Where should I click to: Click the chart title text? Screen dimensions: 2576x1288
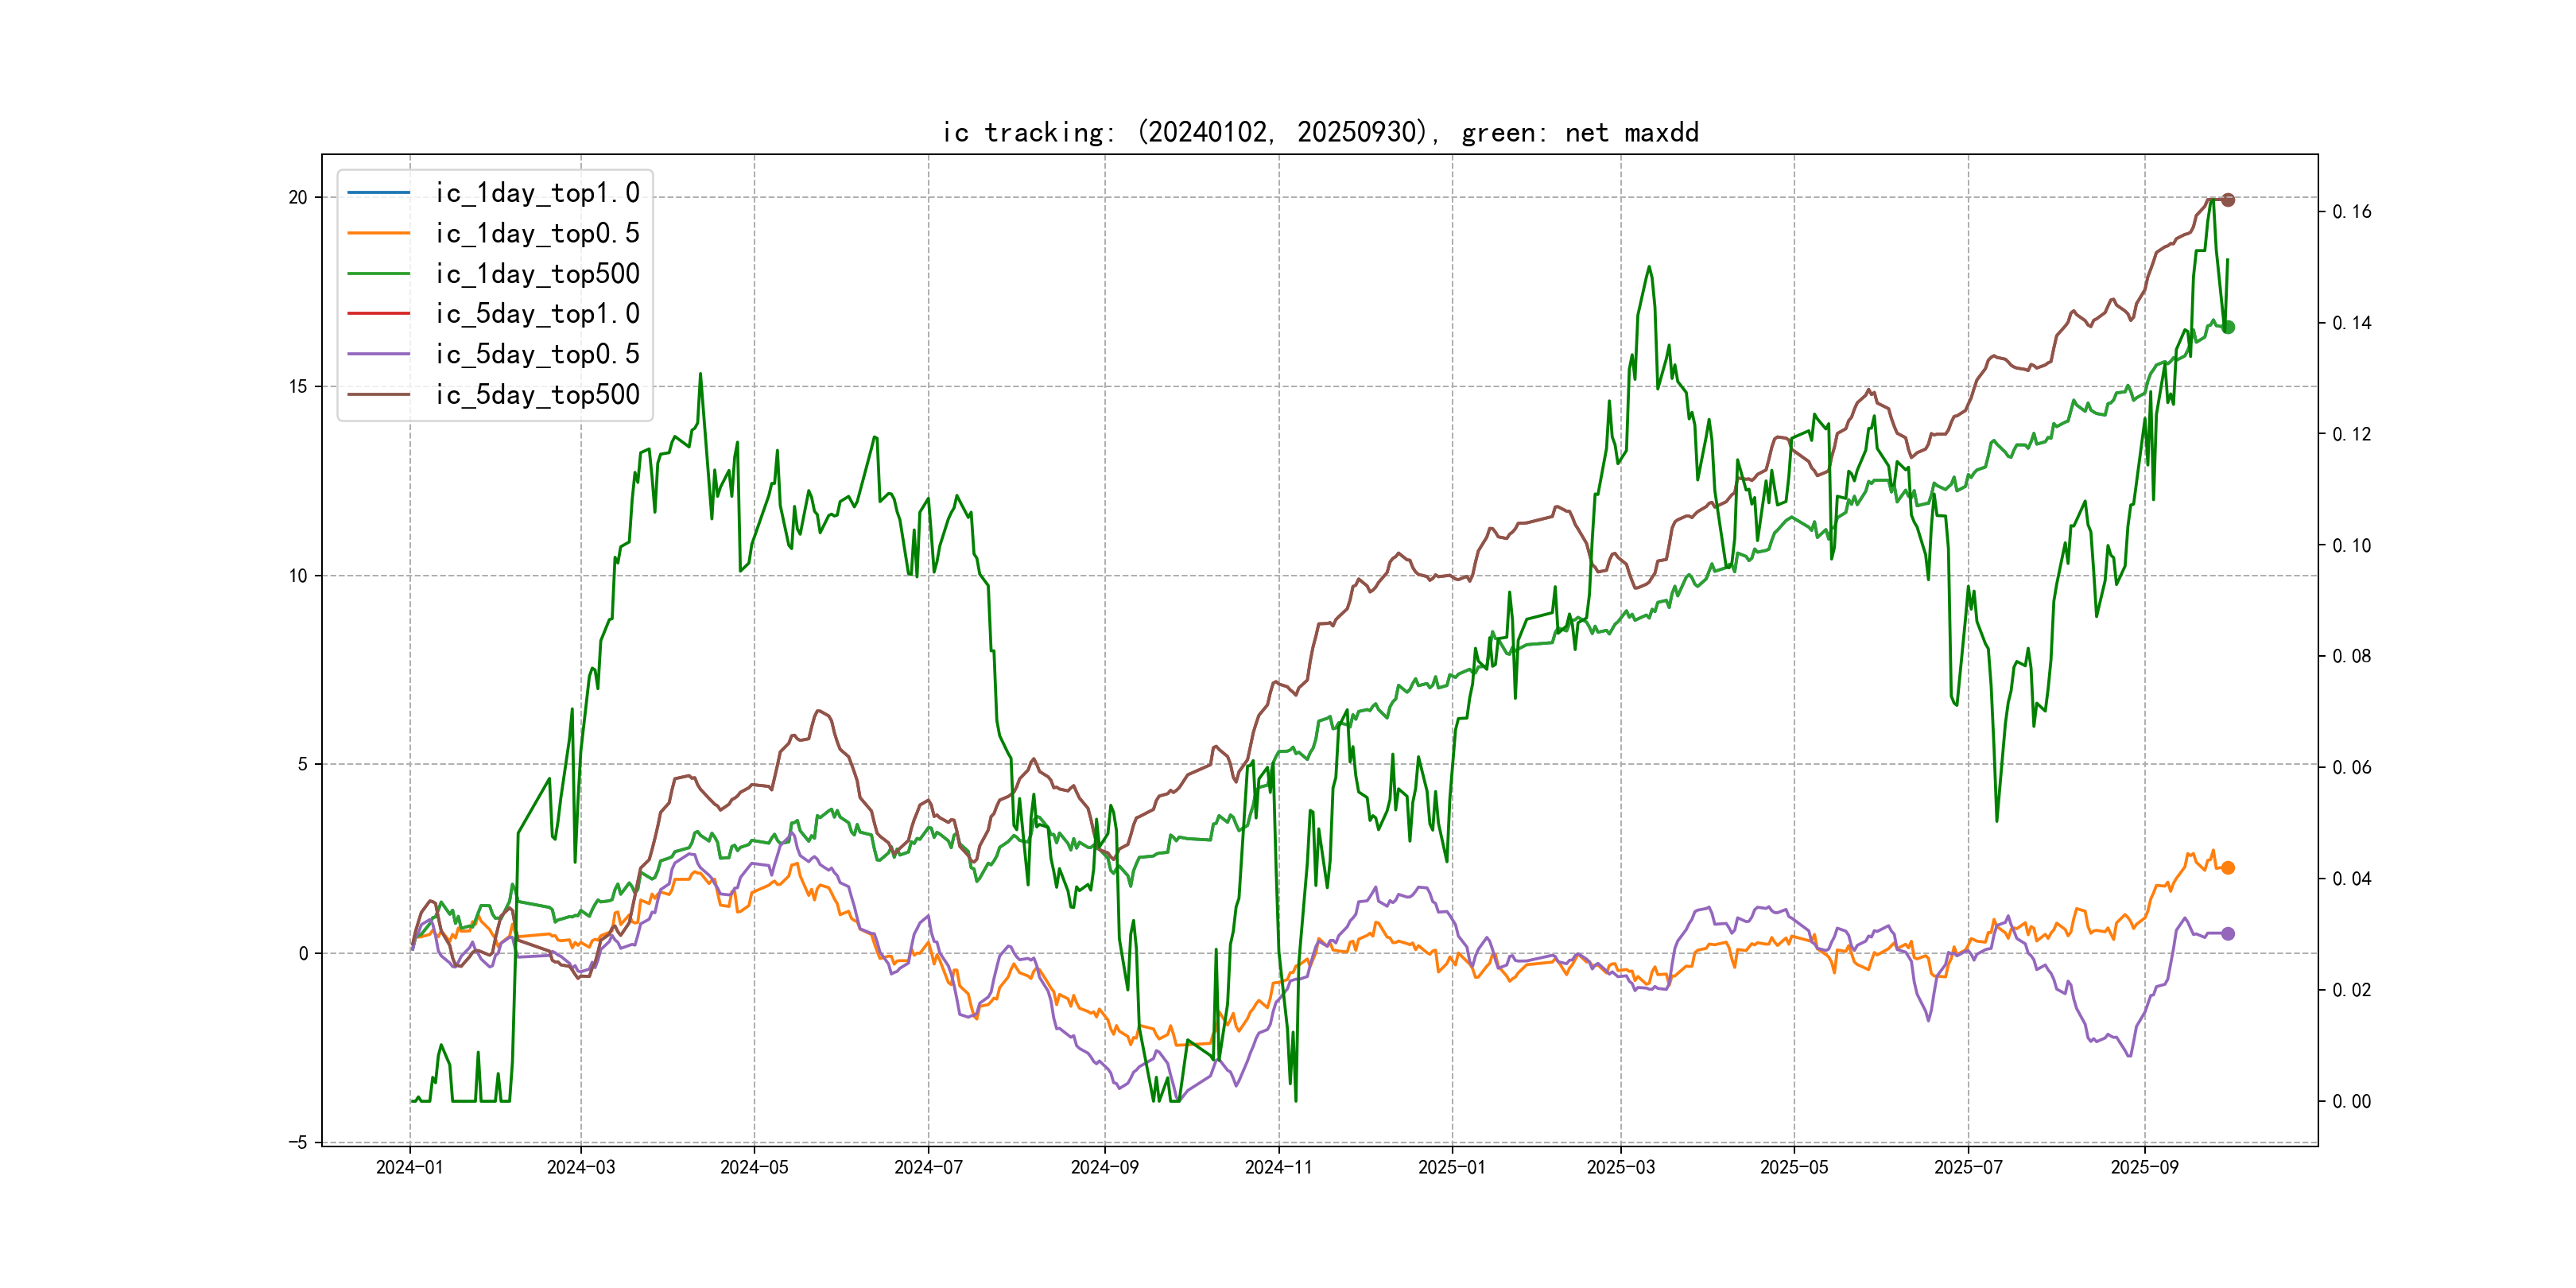click(1320, 133)
